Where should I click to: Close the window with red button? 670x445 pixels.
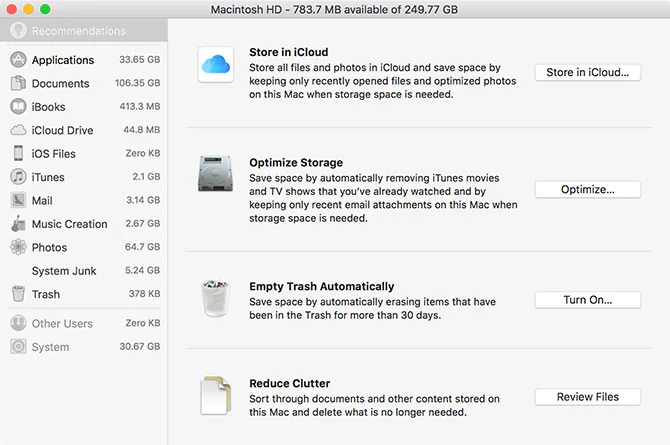pos(12,9)
